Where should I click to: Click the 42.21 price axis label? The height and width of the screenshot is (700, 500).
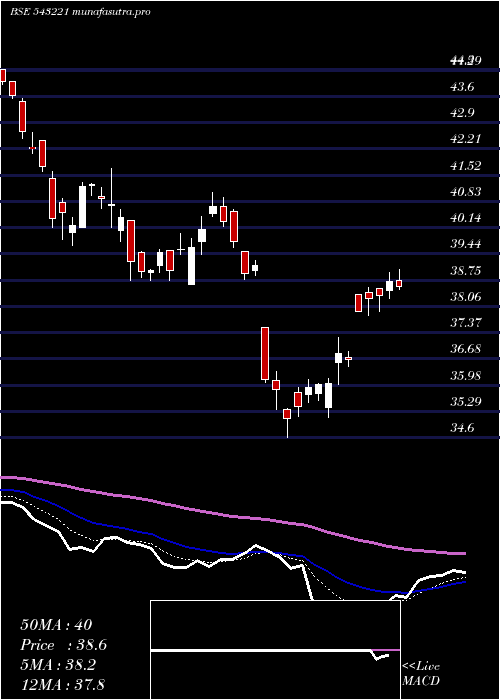pyautogui.click(x=465, y=139)
